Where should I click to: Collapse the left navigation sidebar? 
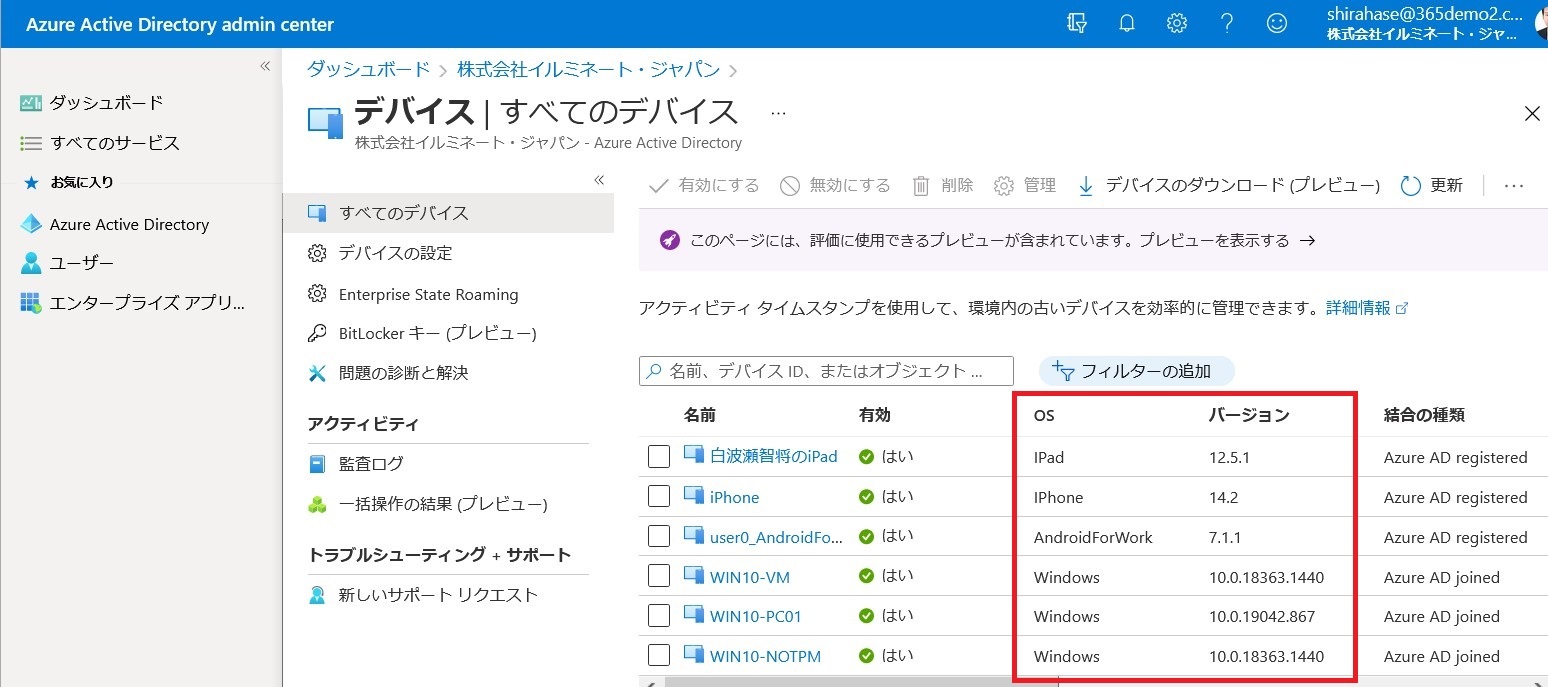click(265, 66)
